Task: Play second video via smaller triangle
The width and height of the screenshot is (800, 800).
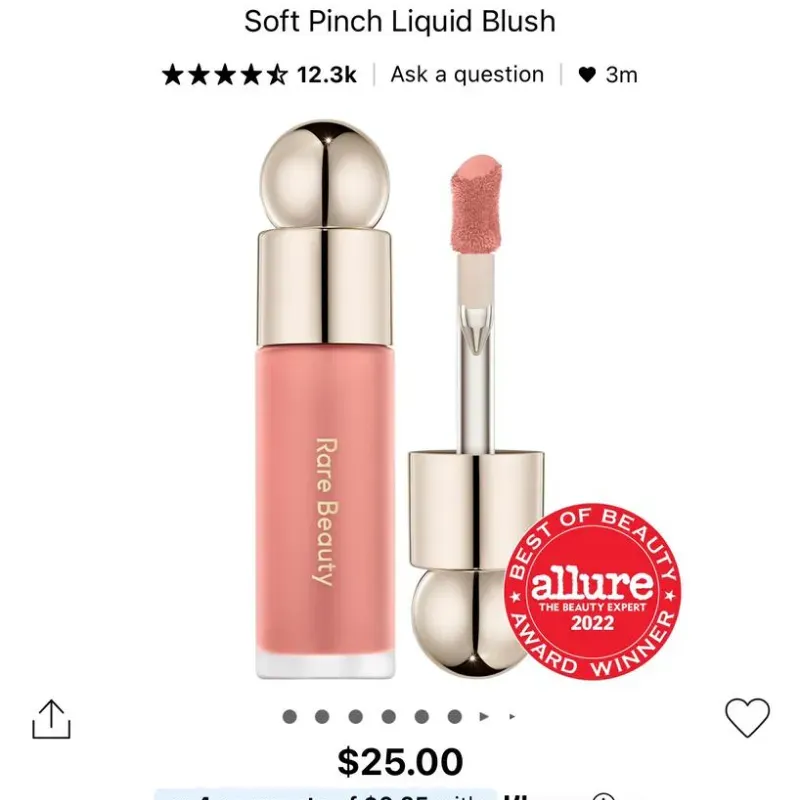Action: pos(512,716)
